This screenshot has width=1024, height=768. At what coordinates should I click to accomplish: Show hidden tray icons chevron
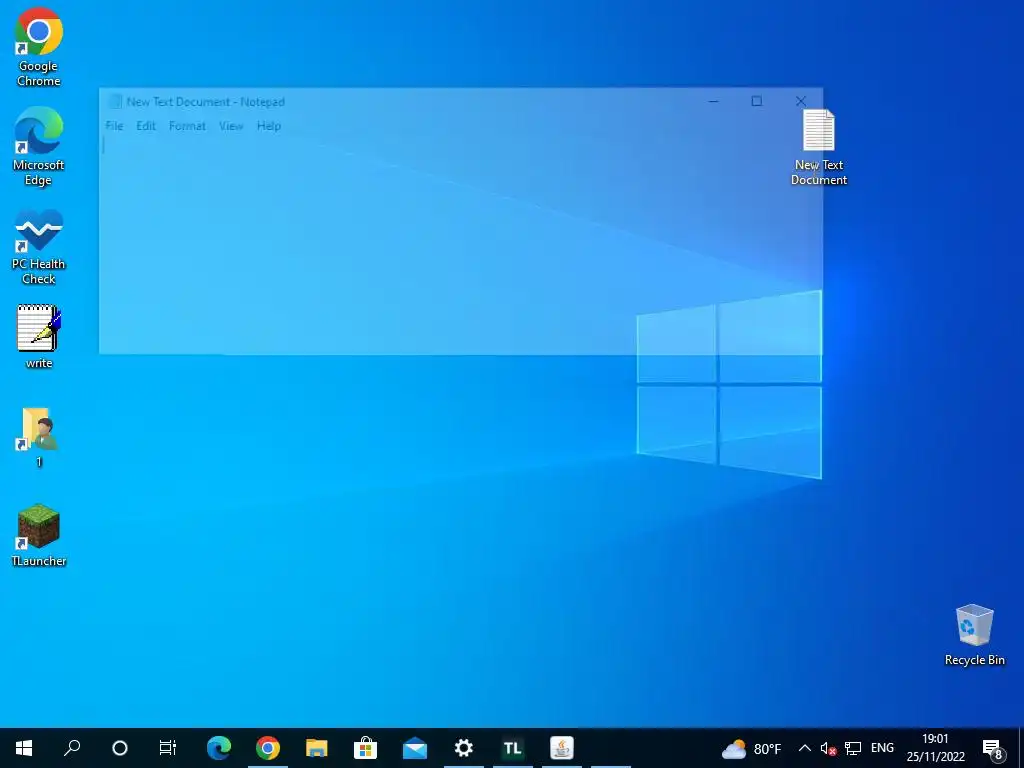(x=805, y=748)
